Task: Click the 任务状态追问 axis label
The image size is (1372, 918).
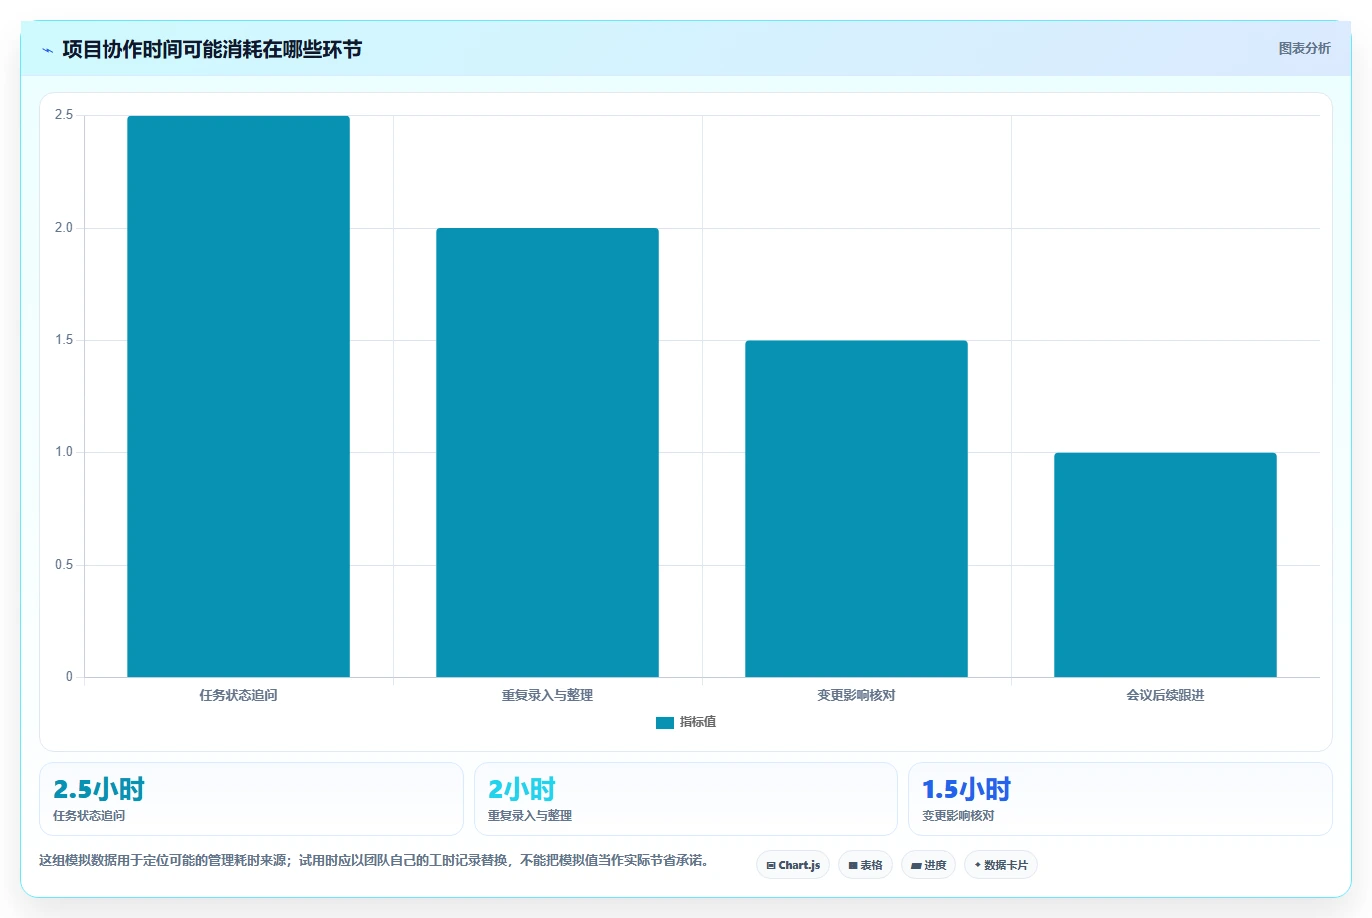Action: point(238,695)
